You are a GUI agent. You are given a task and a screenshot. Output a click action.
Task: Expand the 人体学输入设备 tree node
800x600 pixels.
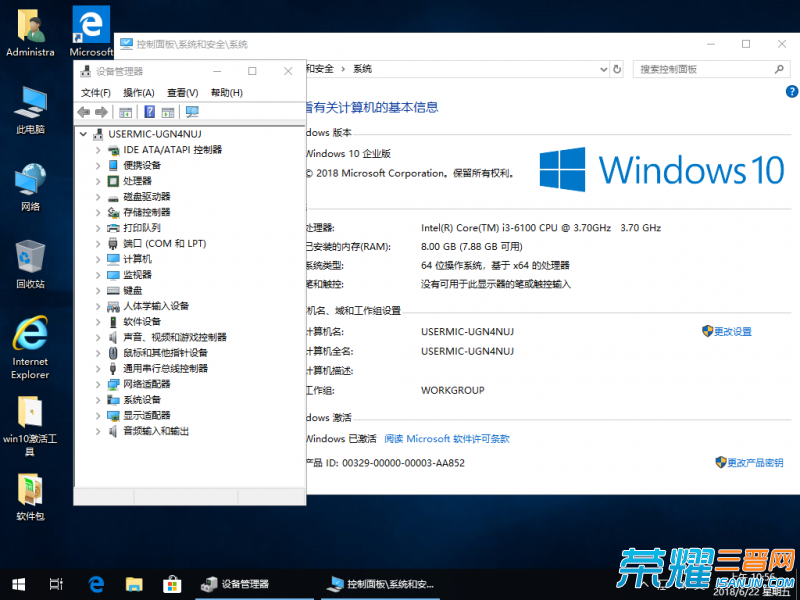pyautogui.click(x=98, y=306)
